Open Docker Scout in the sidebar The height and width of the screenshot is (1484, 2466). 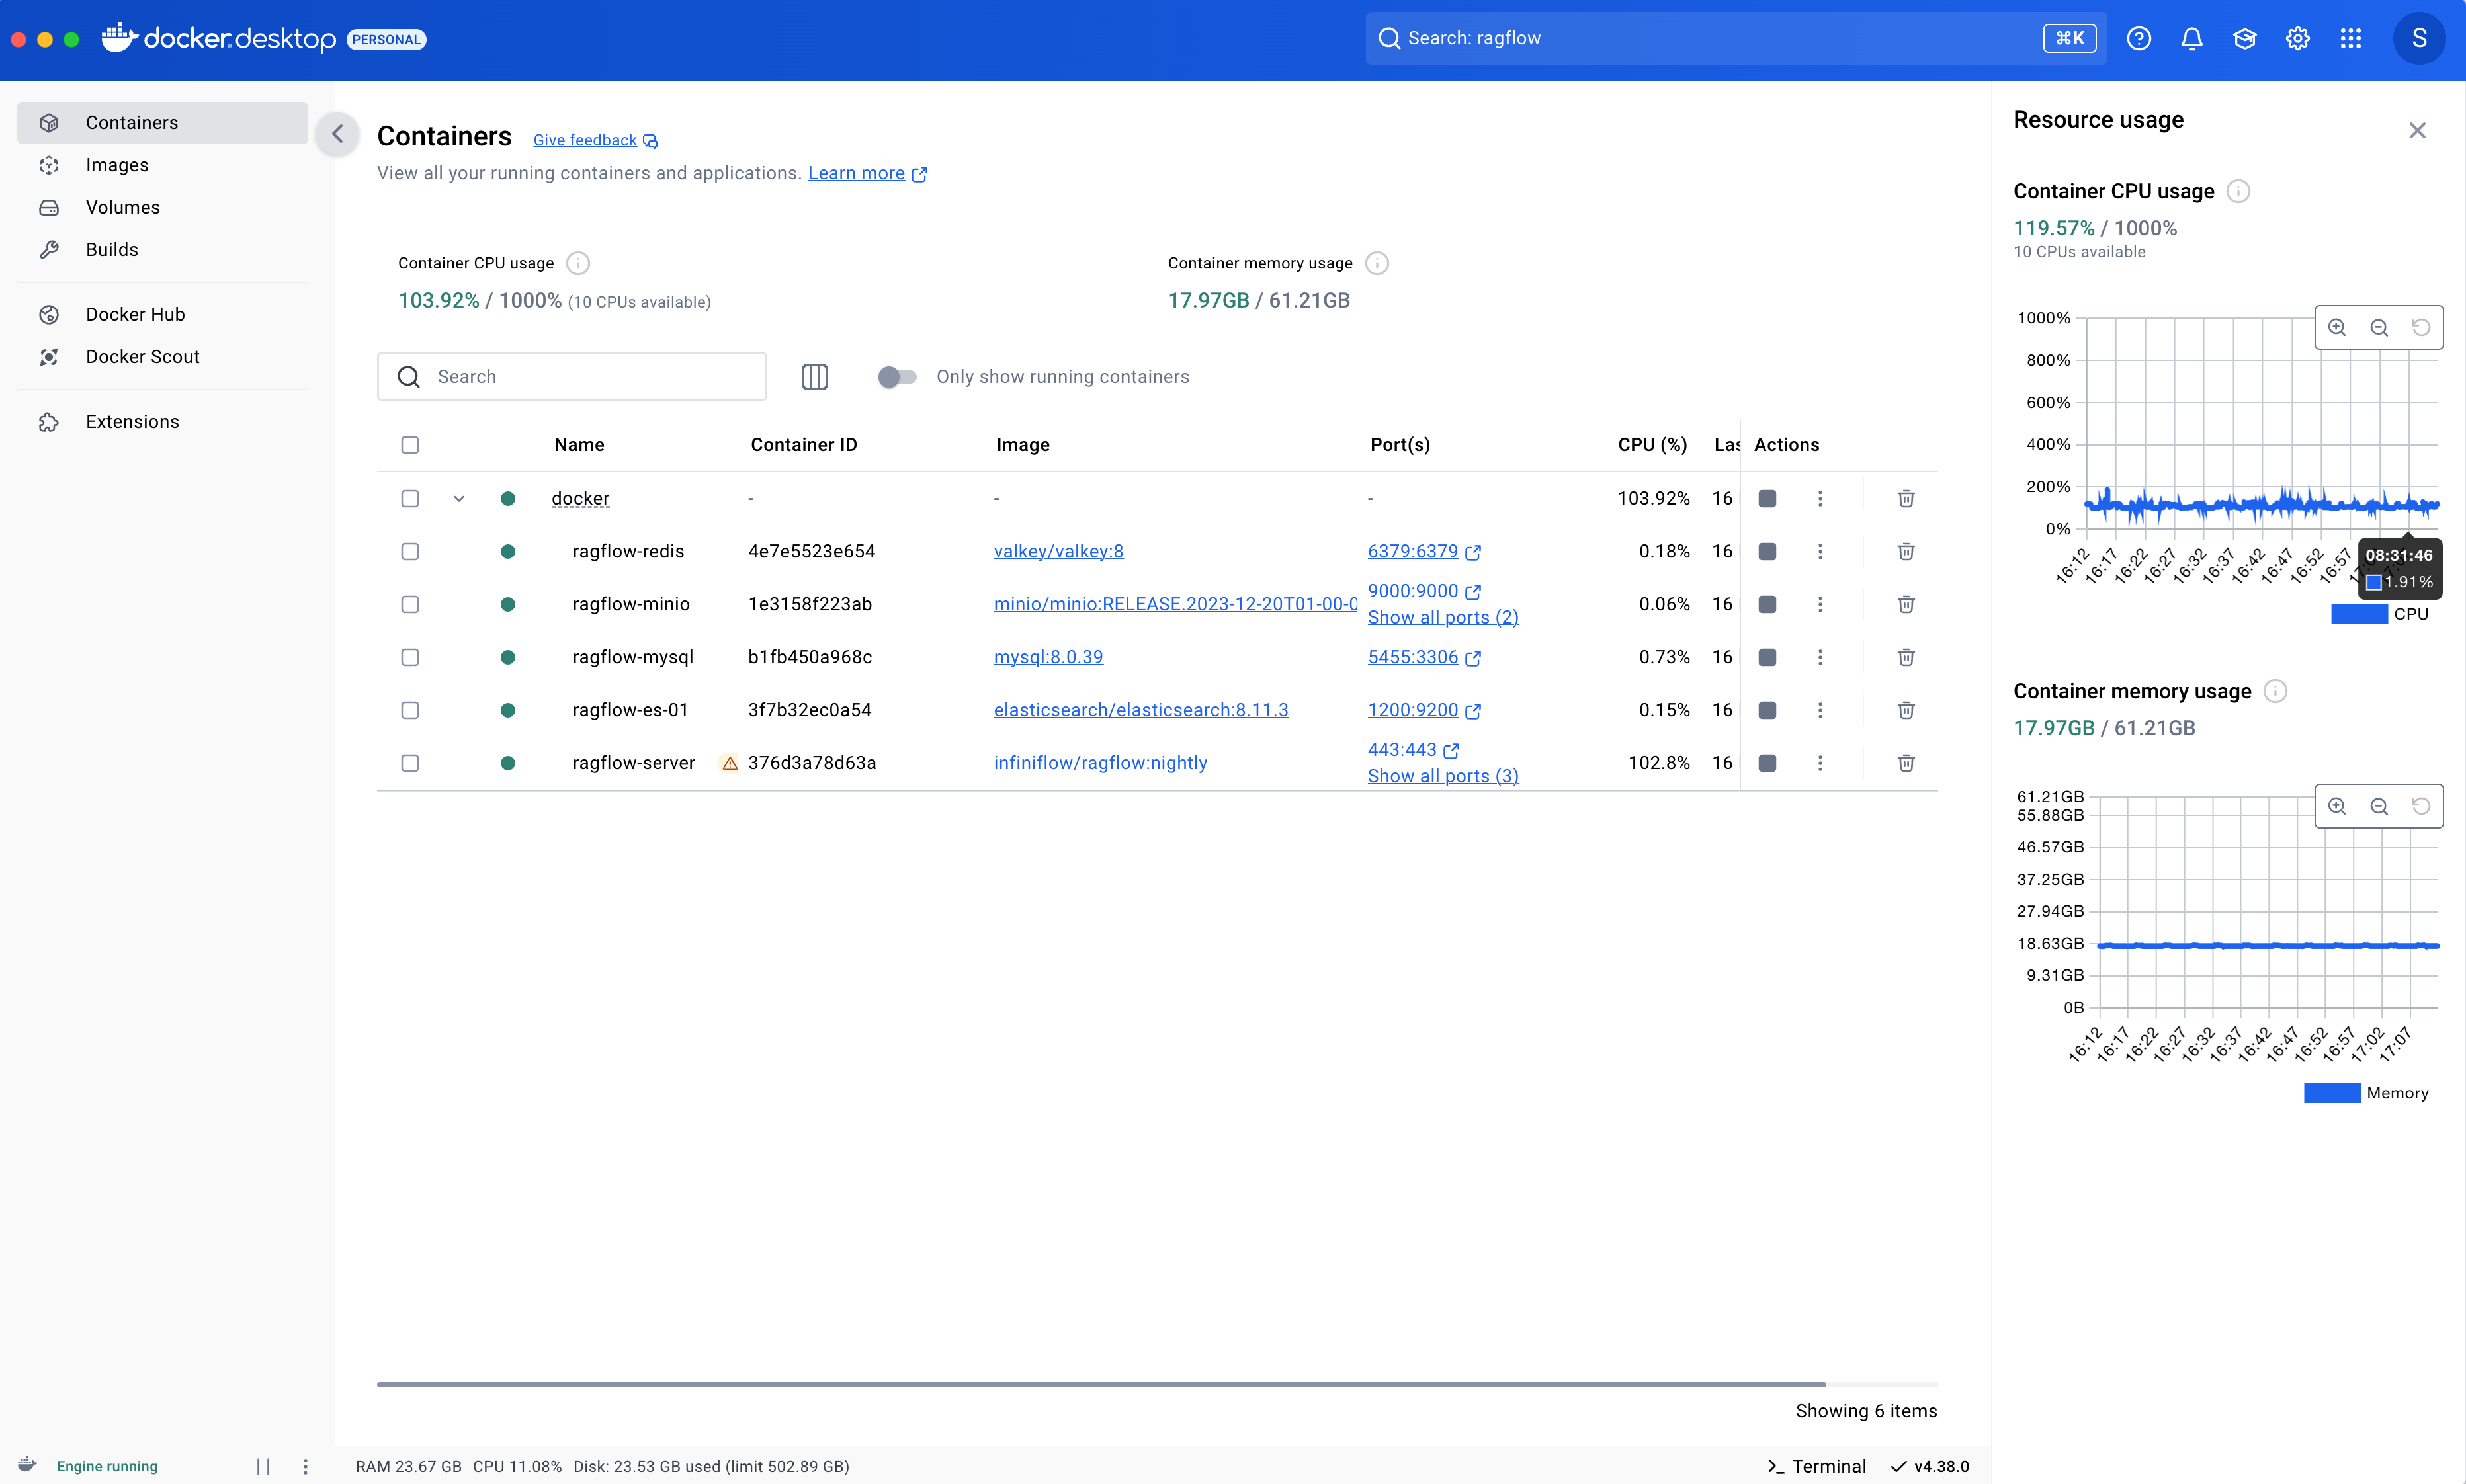coord(162,356)
